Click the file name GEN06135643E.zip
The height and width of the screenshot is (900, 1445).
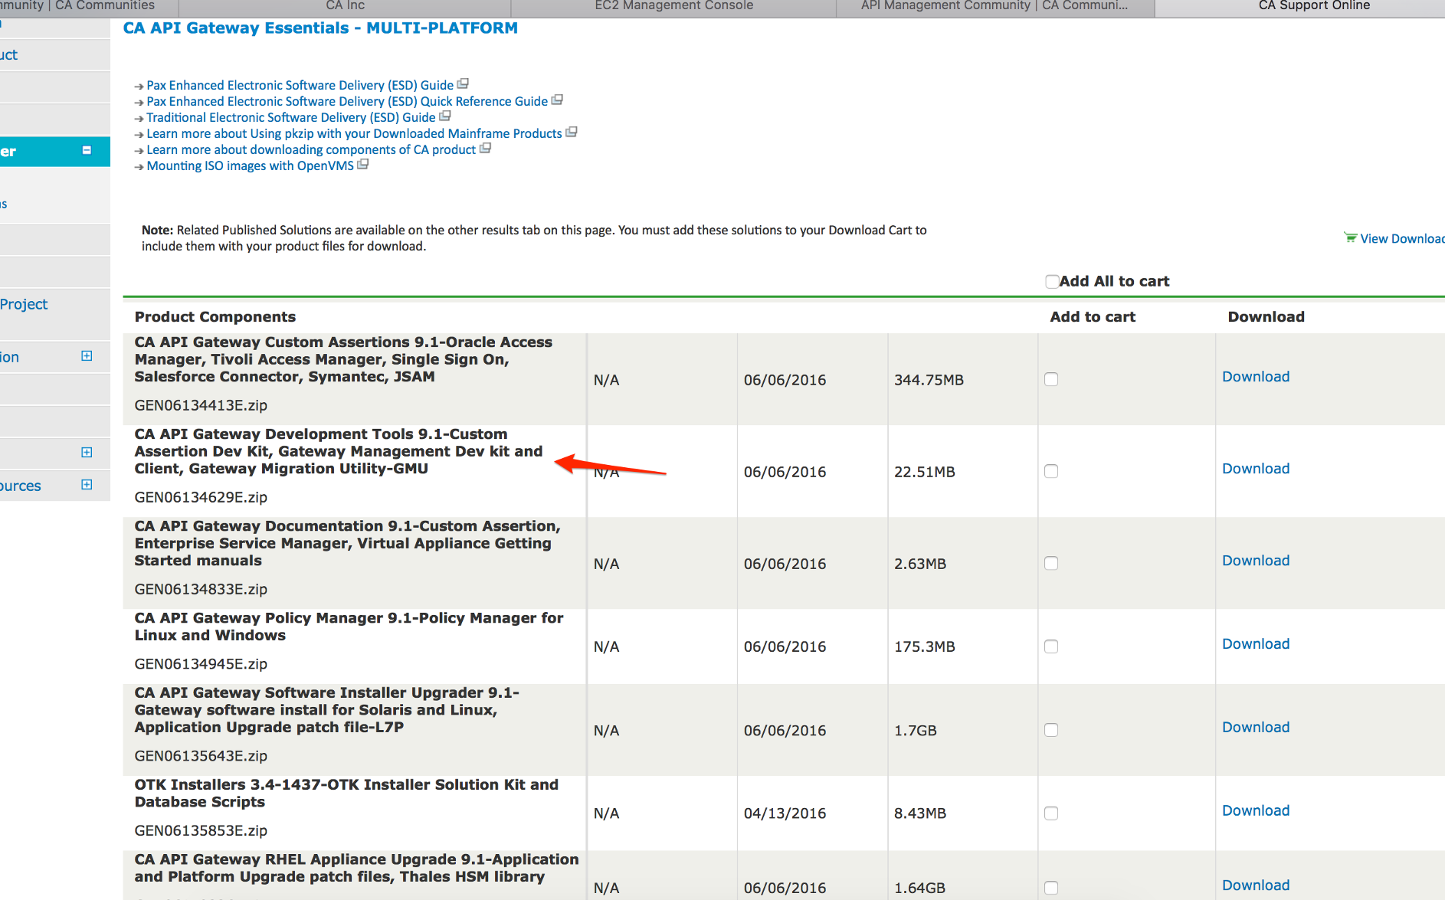point(201,756)
